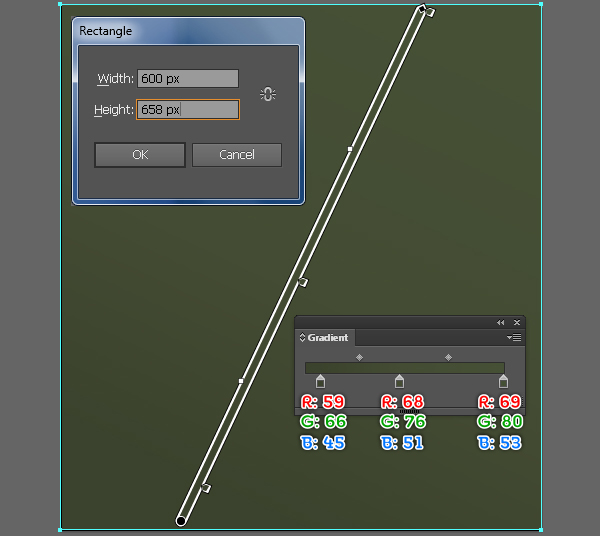Click the right gradient midpoint diamond
Screen dimensions: 600x536
pos(448,357)
